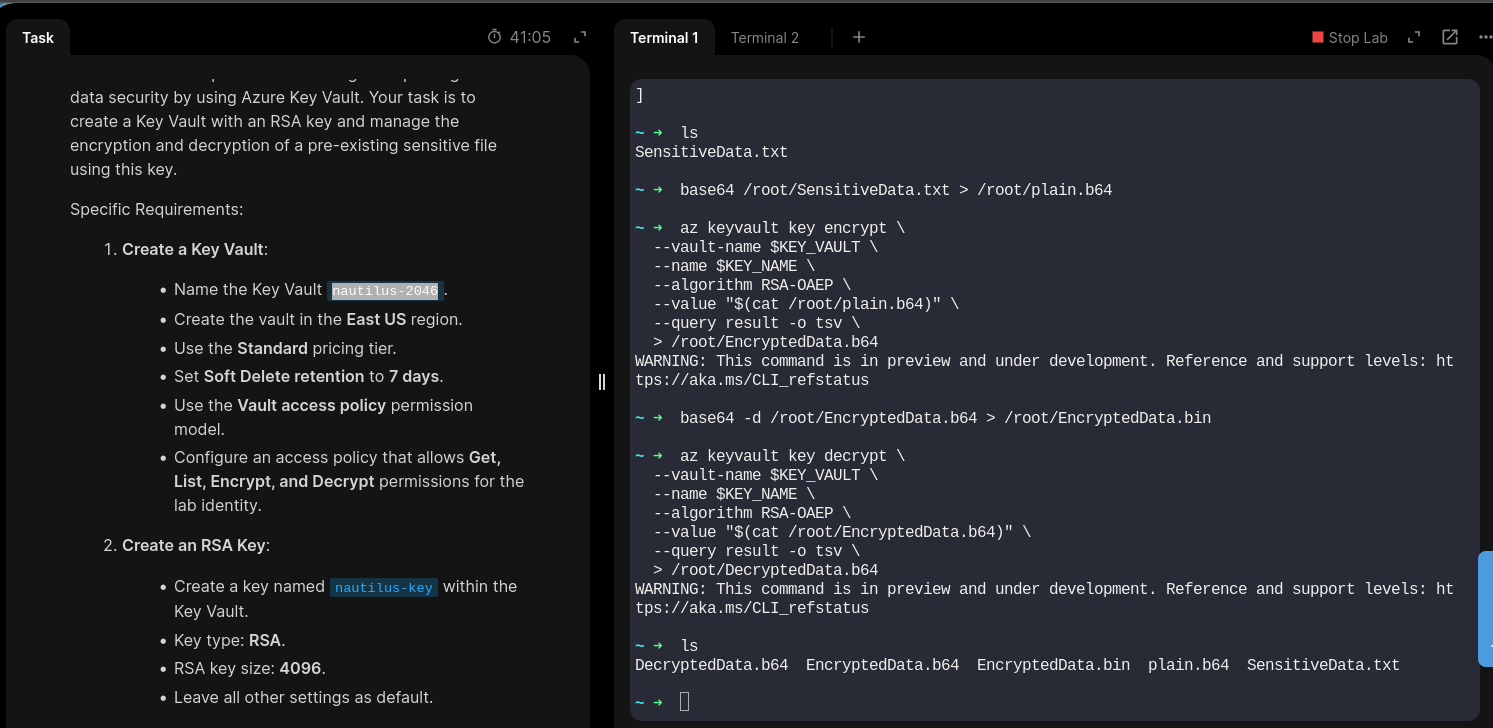
Task: Click the 'Specific Requirements:' text
Action: coord(156,210)
